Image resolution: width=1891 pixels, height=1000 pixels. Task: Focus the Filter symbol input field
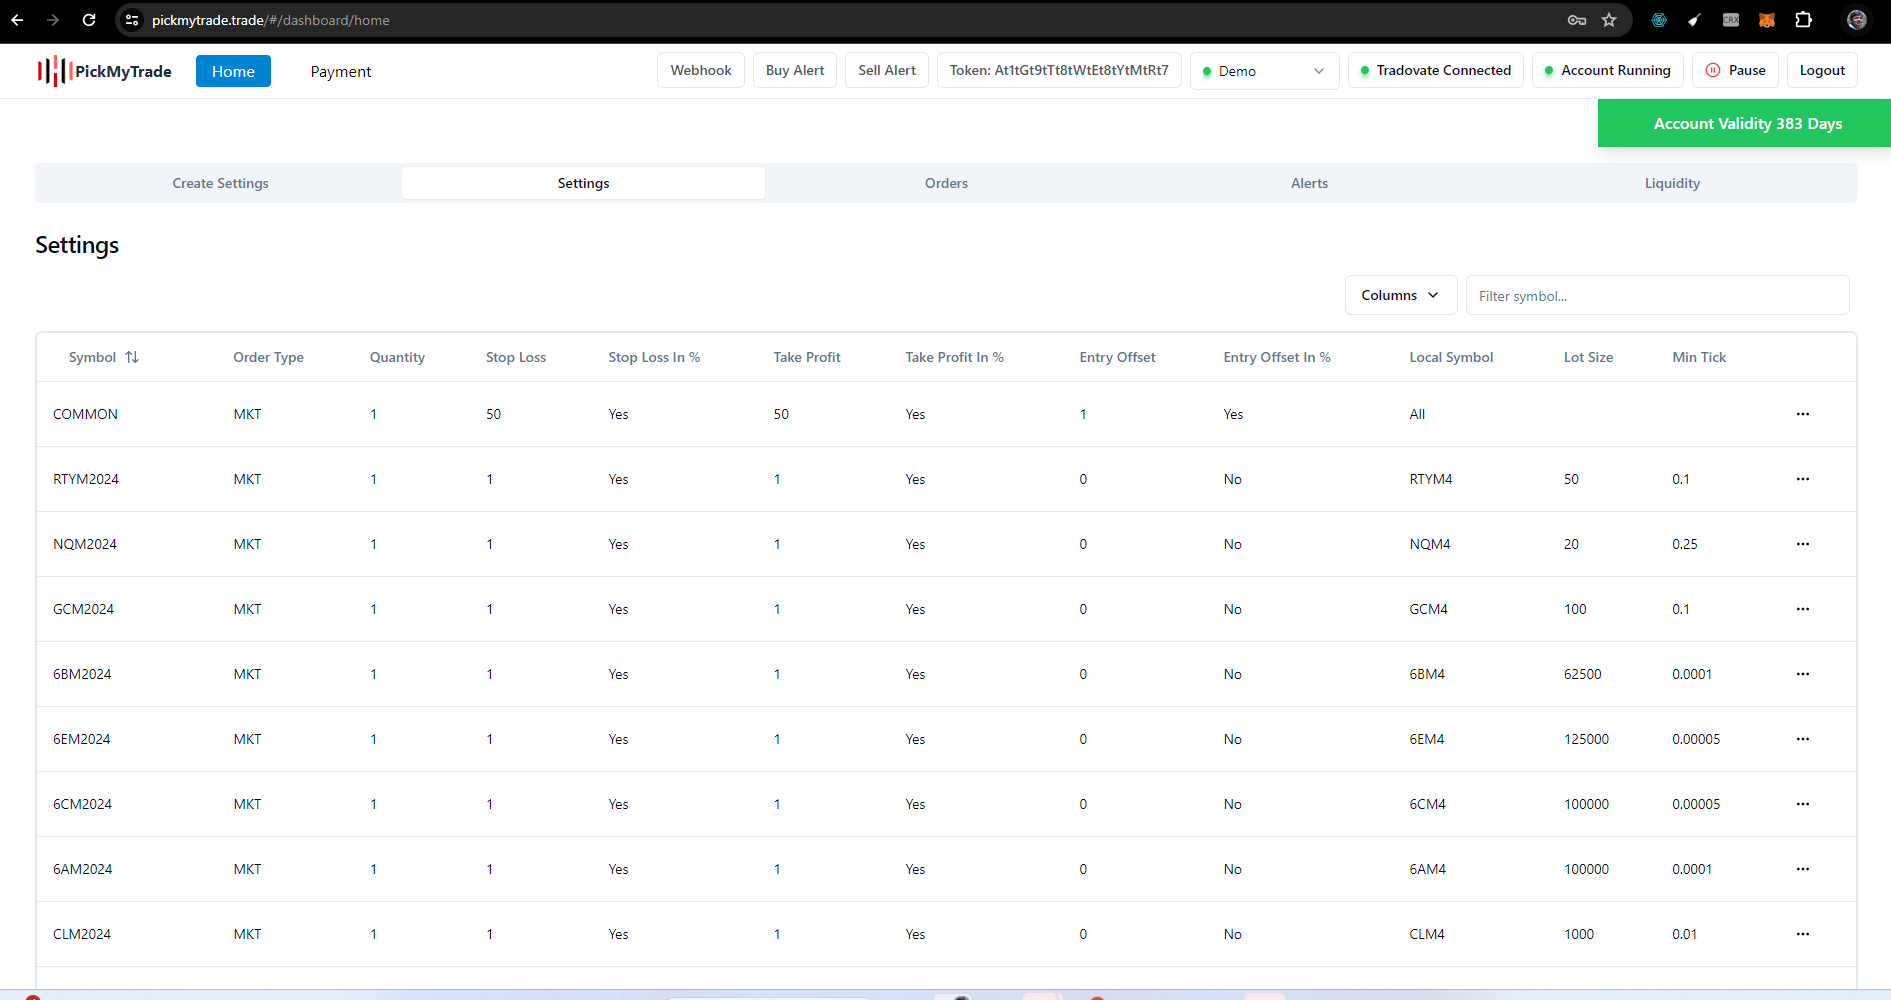[x=1657, y=296]
